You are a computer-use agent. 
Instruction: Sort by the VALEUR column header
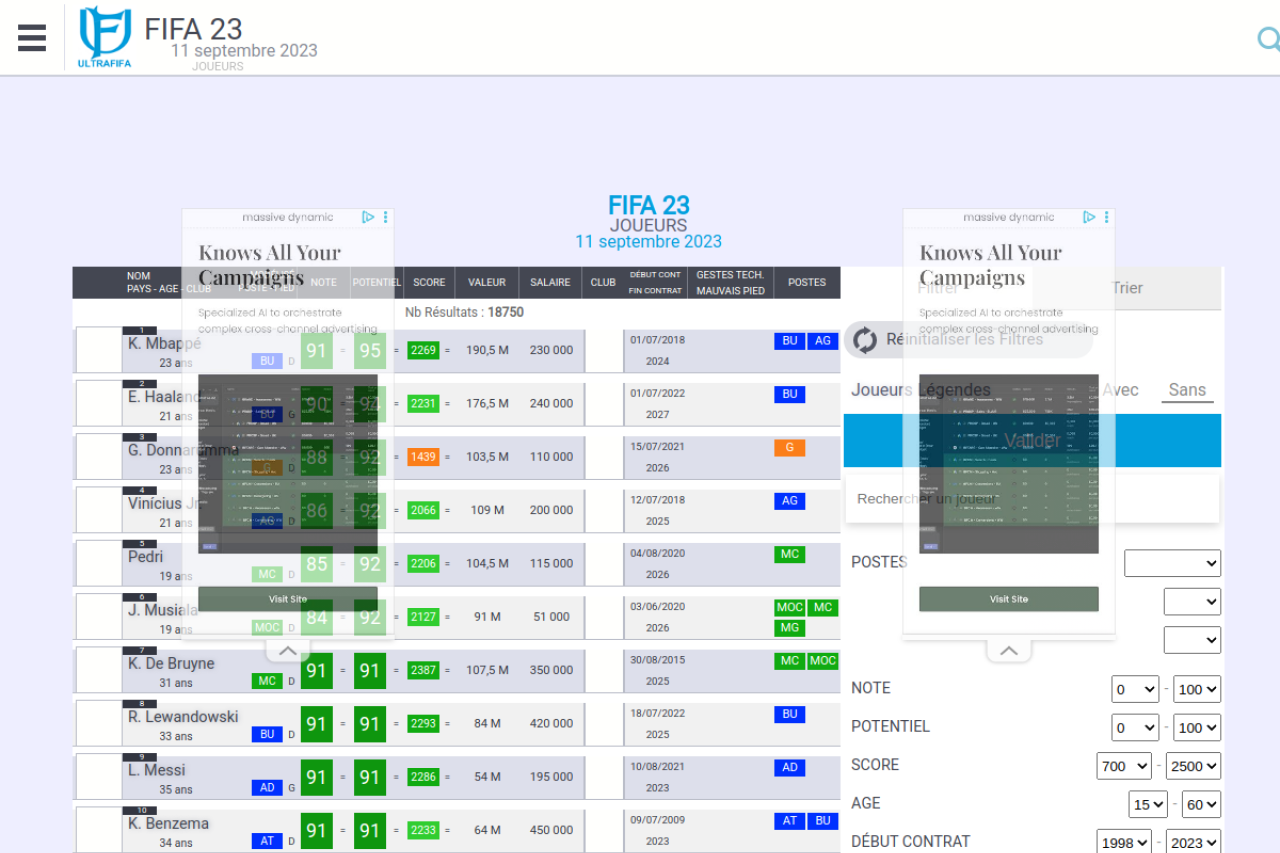pyautogui.click(x=487, y=282)
